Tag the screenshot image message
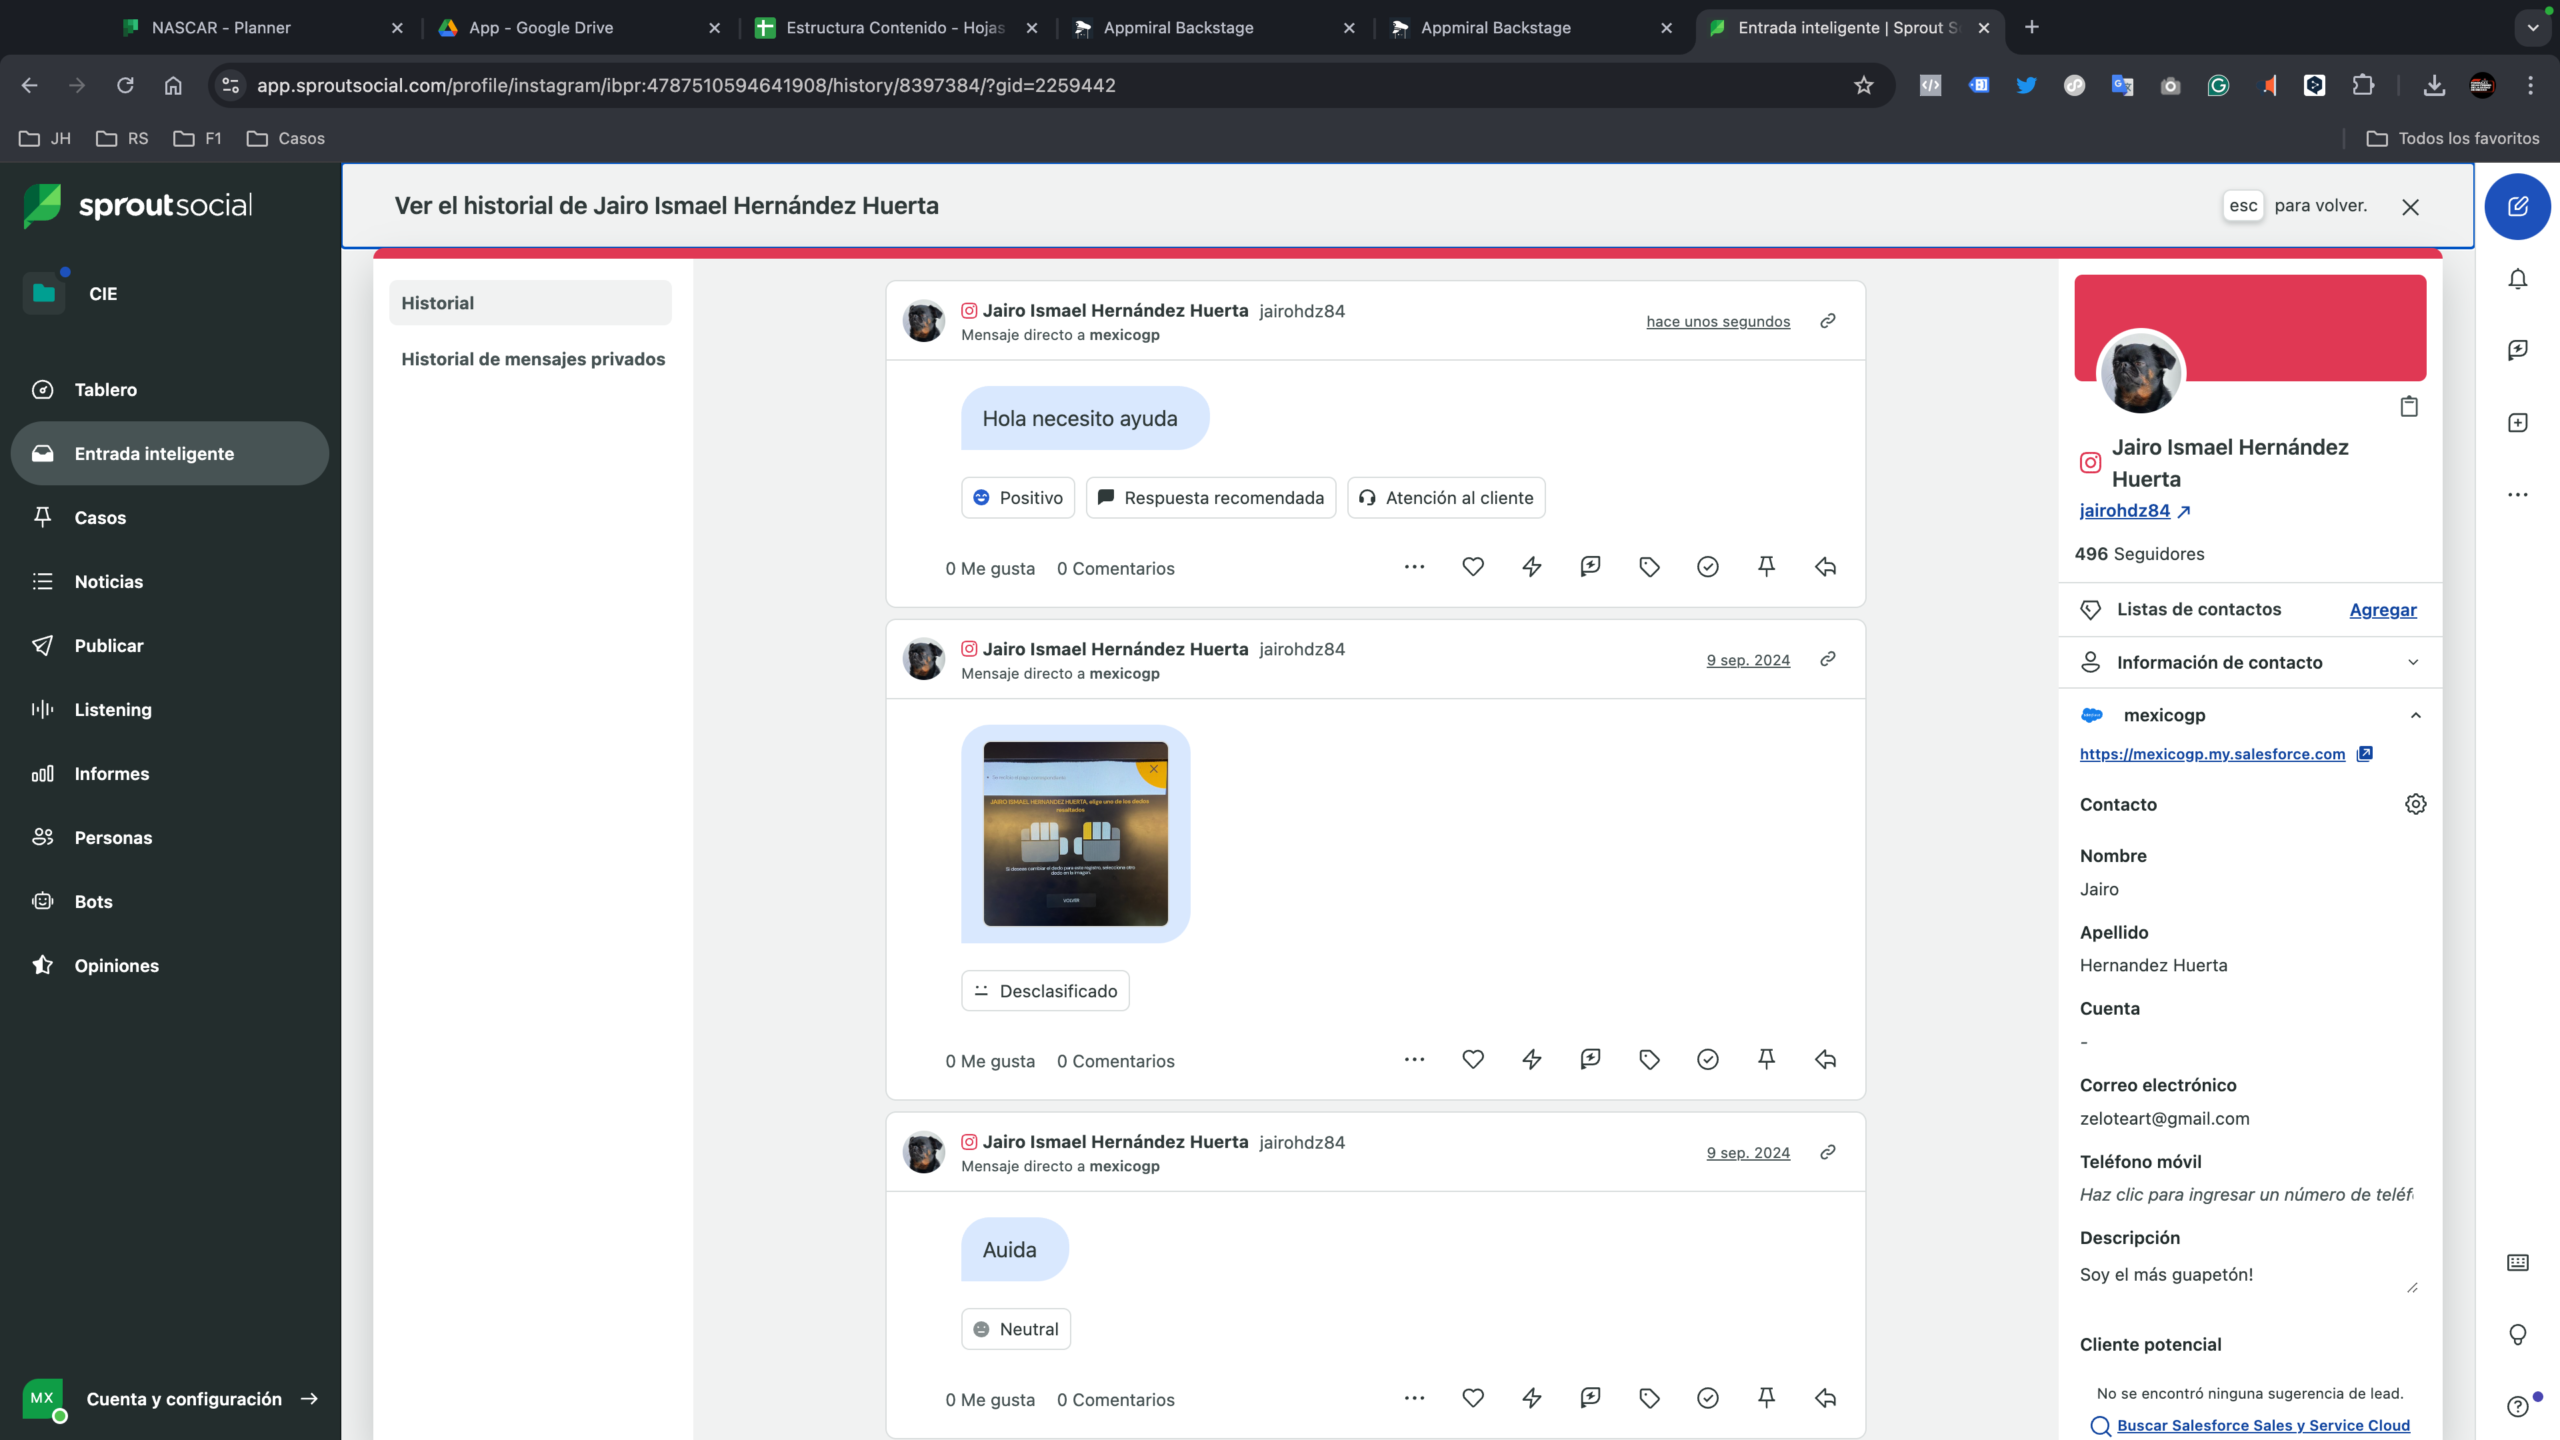 pyautogui.click(x=1649, y=1059)
